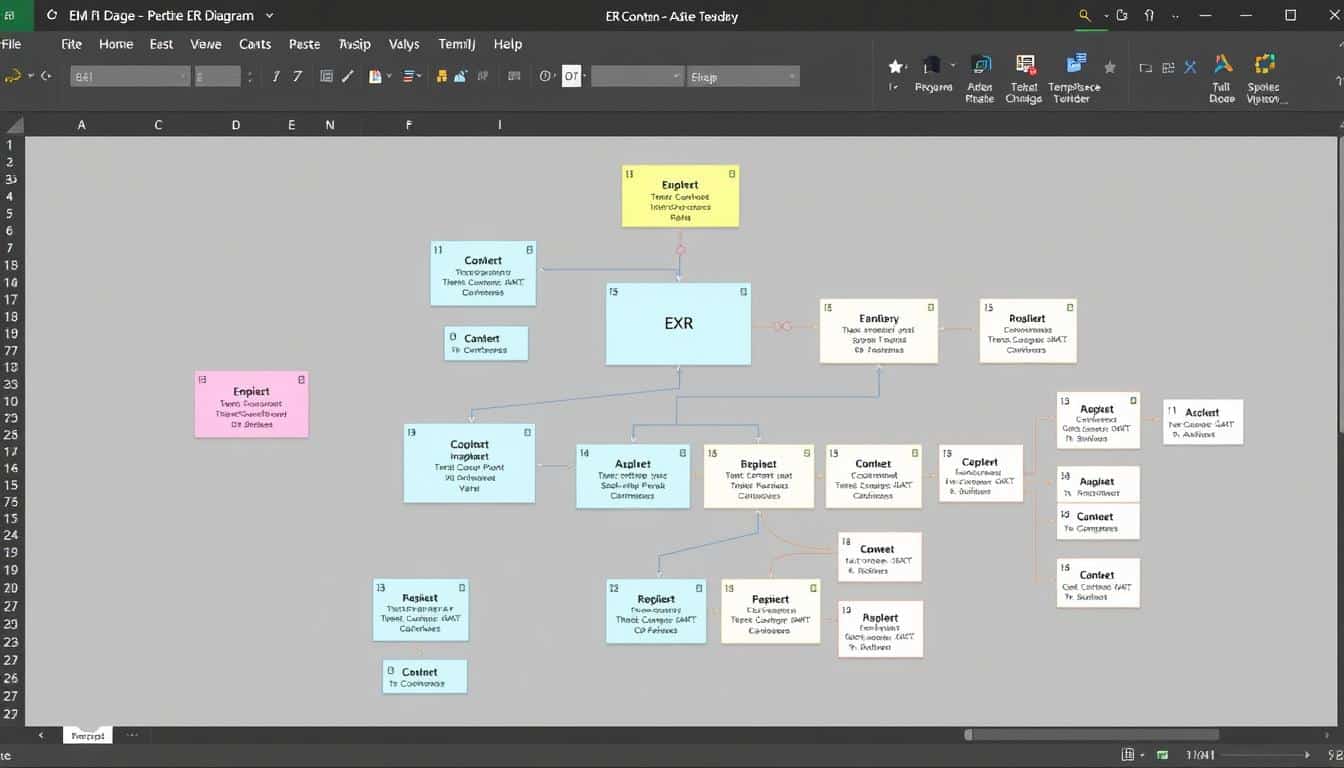Viewport: 1344px width, 768px height.
Task: Select the central EXR entity box
Action: 678,324
